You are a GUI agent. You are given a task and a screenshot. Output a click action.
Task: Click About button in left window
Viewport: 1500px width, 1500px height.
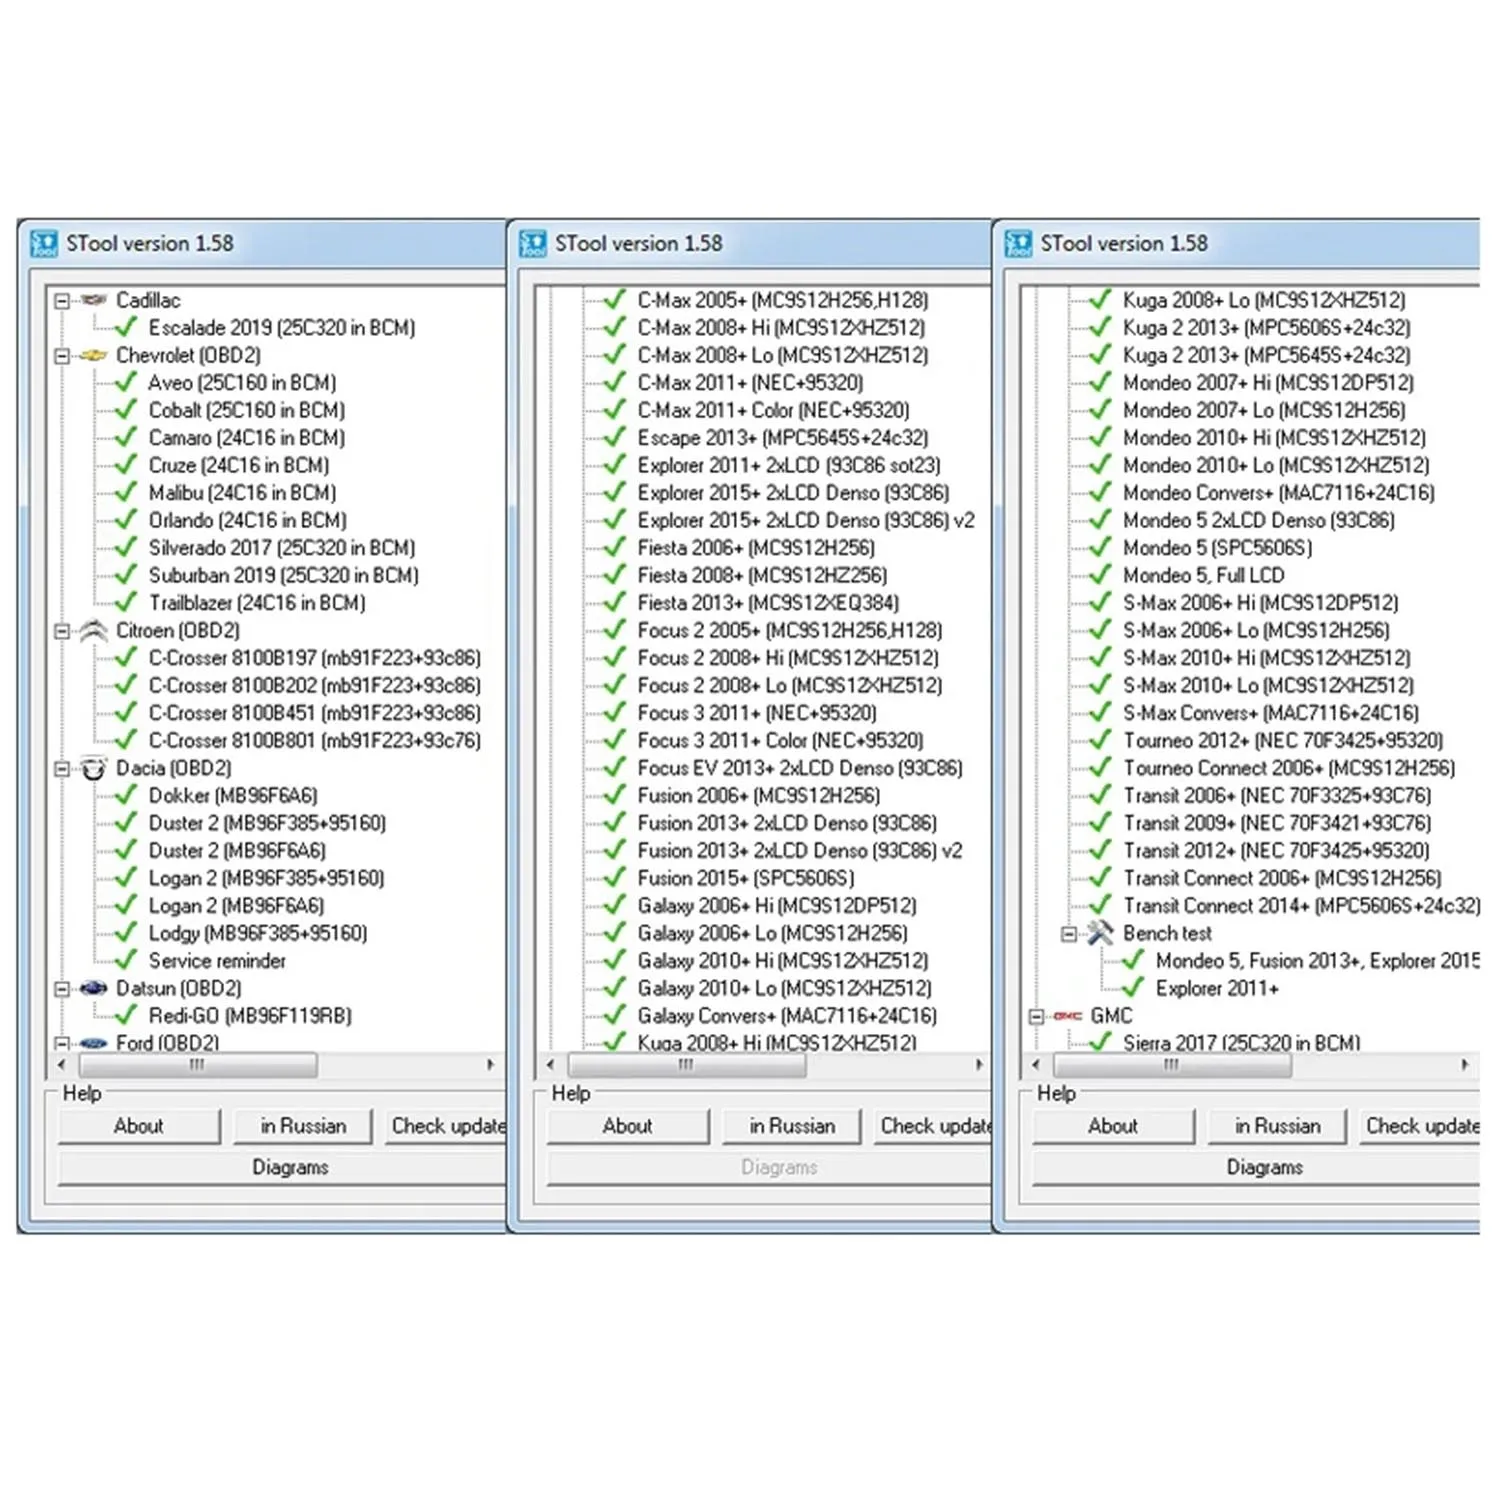click(x=139, y=1126)
